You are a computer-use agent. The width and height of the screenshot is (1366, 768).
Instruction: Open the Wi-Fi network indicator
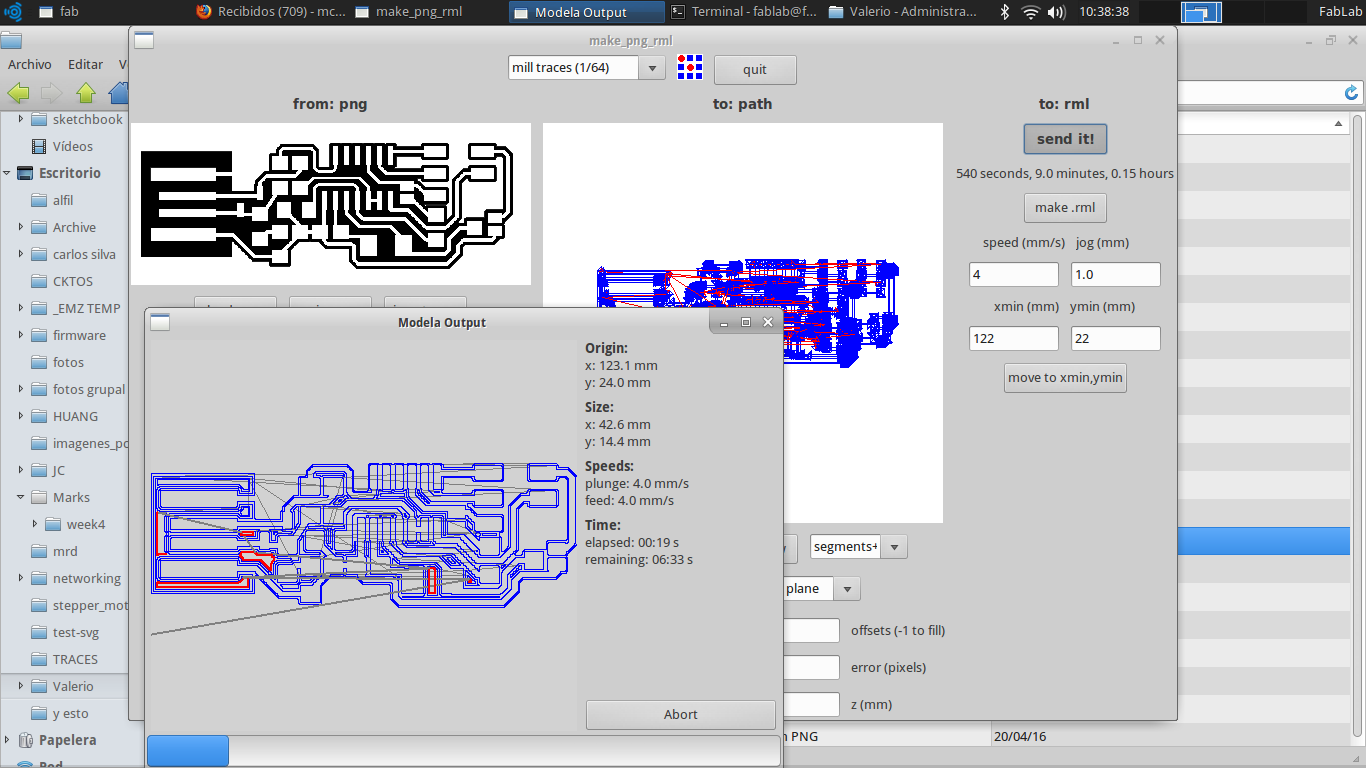pos(1031,12)
